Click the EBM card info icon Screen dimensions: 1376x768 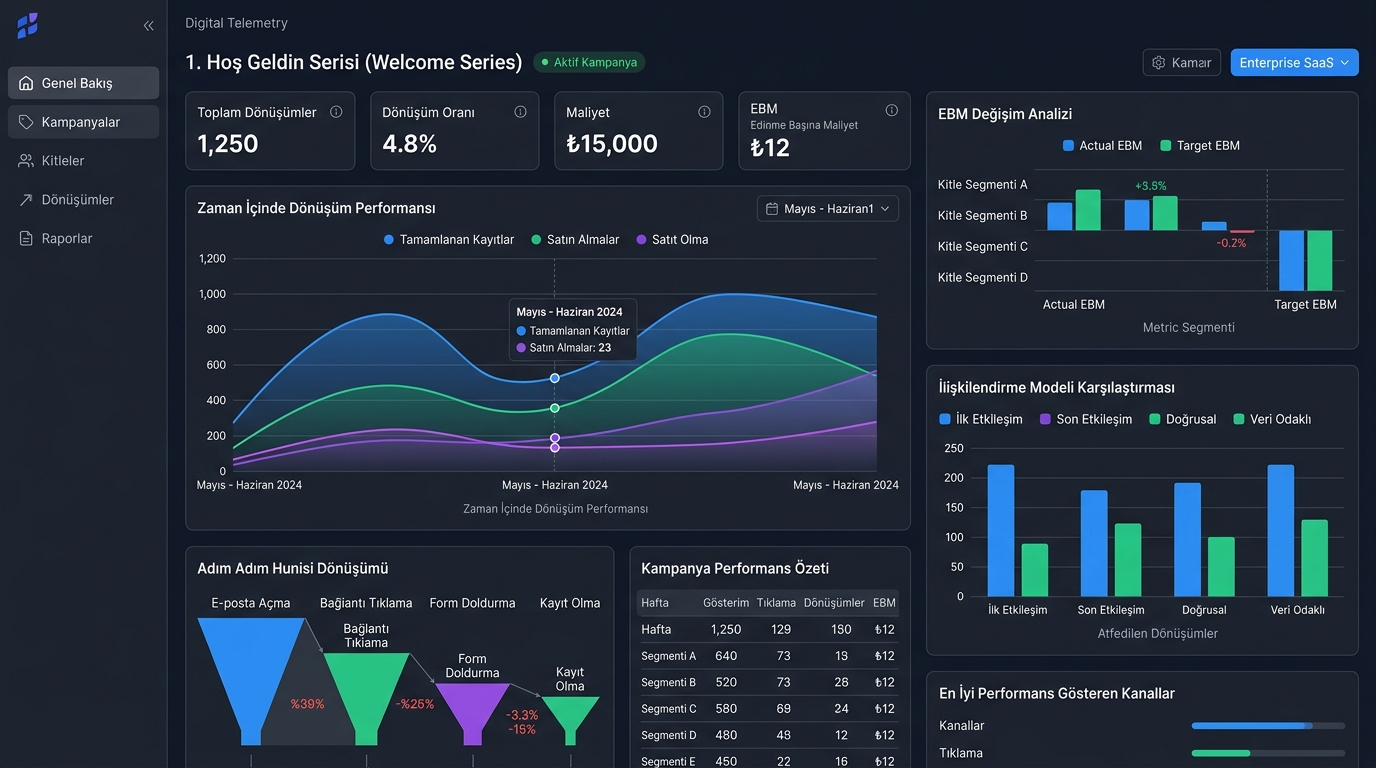click(891, 110)
